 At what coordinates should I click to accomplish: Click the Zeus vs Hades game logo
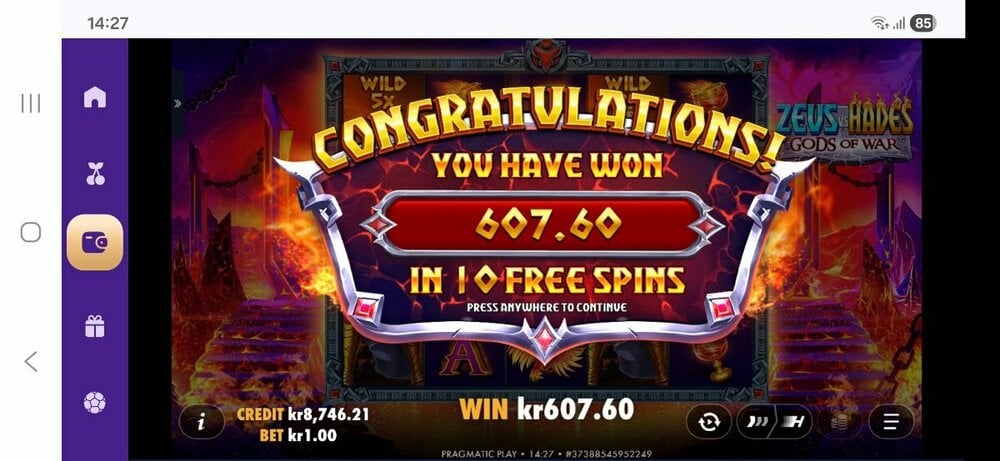pyautogui.click(x=844, y=128)
